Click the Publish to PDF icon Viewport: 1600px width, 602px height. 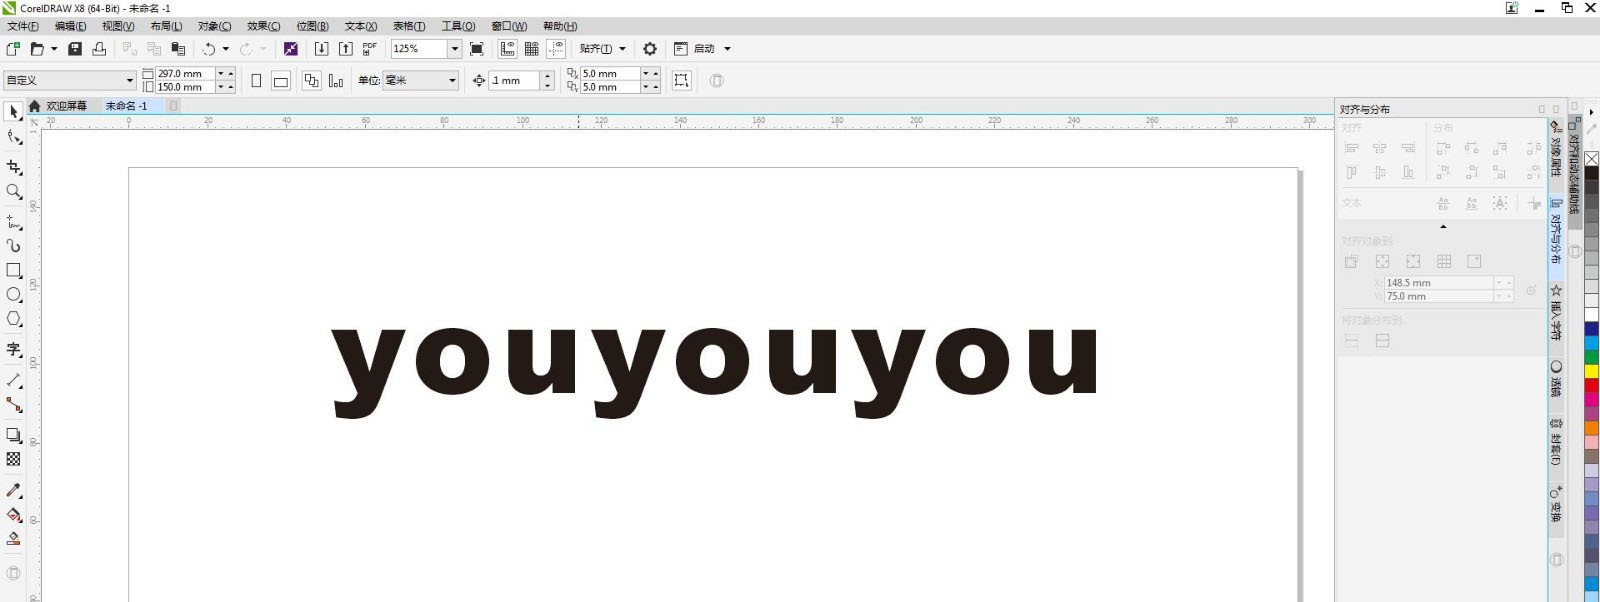(369, 49)
